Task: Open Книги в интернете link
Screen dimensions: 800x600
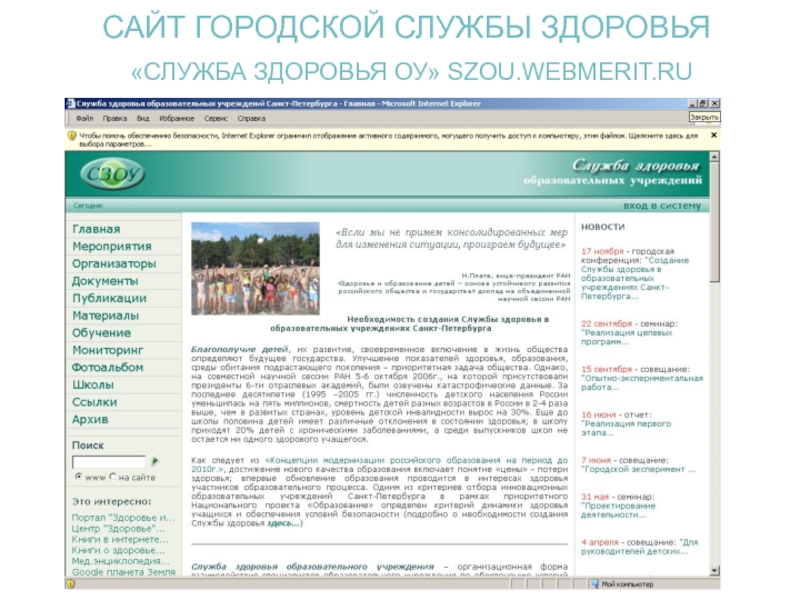Action: (120, 539)
